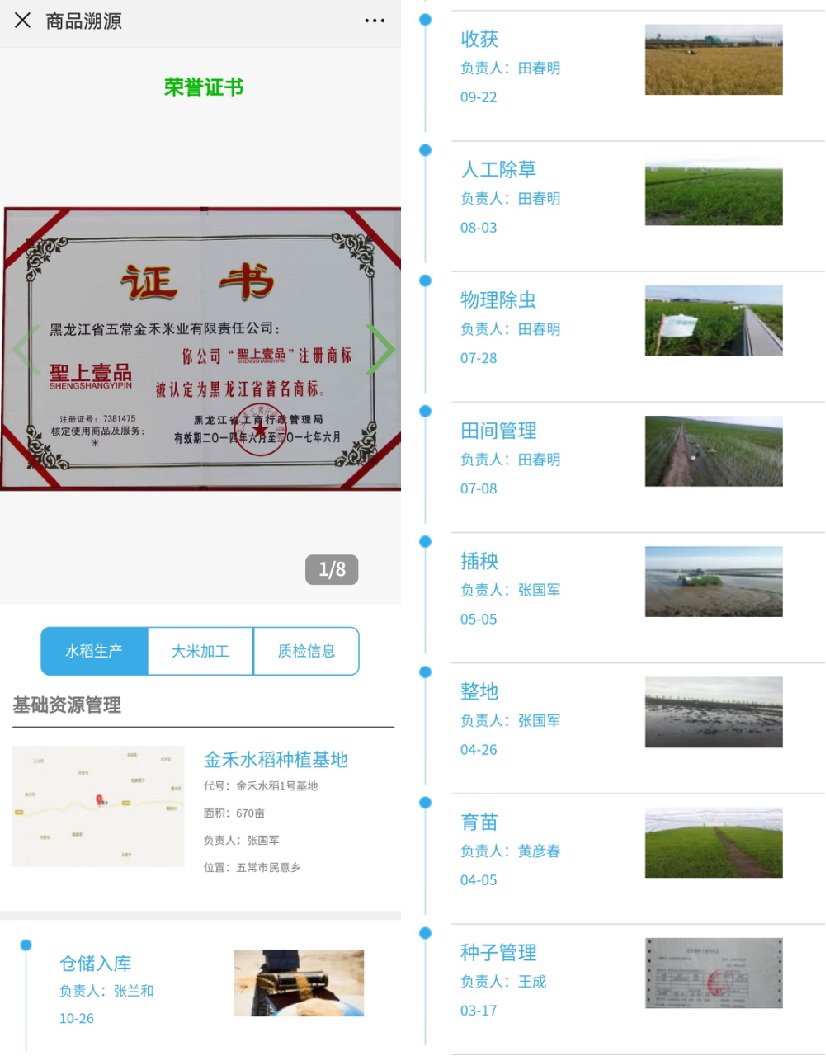The height and width of the screenshot is (1057, 826).
Task: Open the three-dot more options menu
Action: 374,21
